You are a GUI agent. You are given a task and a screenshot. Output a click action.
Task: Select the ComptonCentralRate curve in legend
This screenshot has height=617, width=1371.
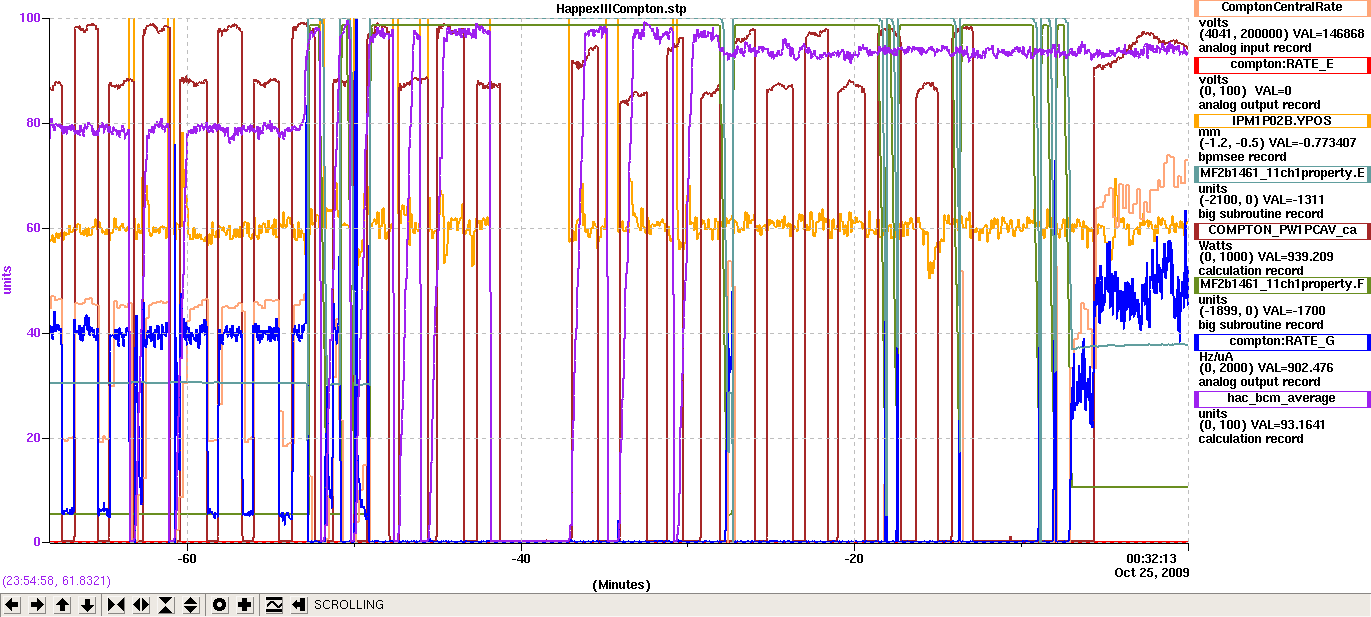pyautogui.click(x=1283, y=8)
